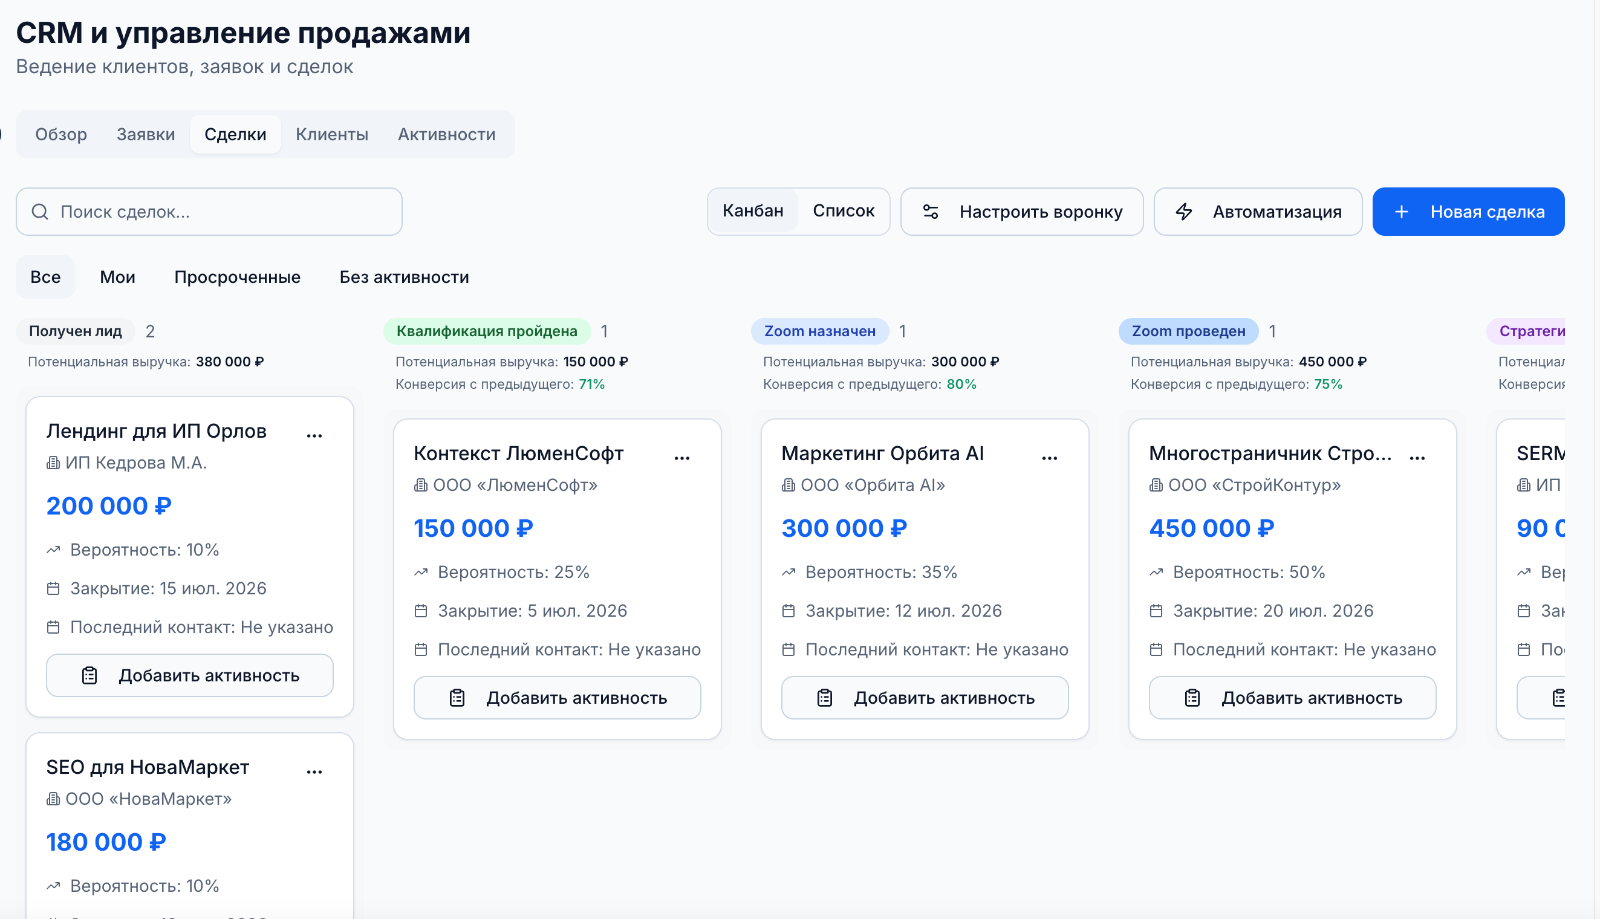Click the 80% conversion value

click(962, 384)
